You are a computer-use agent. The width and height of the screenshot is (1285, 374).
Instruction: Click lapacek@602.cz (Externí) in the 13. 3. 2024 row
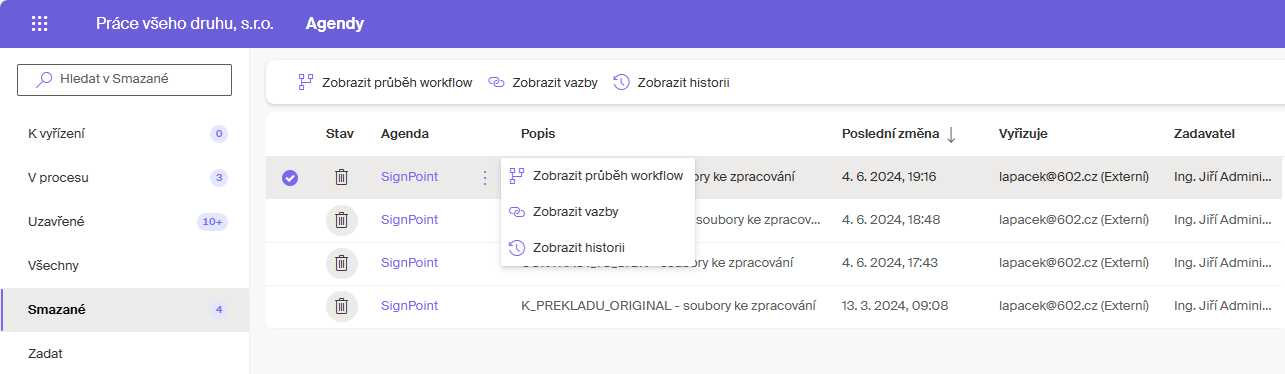tap(1074, 306)
